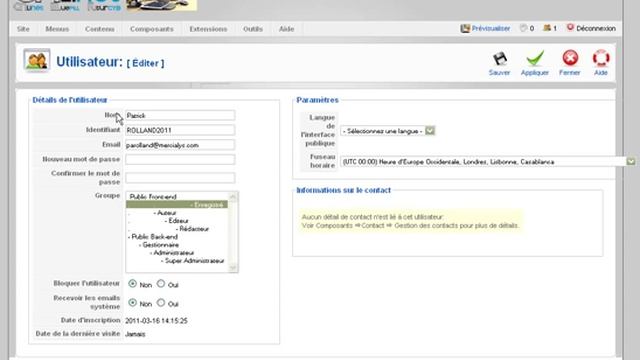Screen dimensions: 640x360
Task: Click the Prévisualiser link
Action: click(x=491, y=29)
